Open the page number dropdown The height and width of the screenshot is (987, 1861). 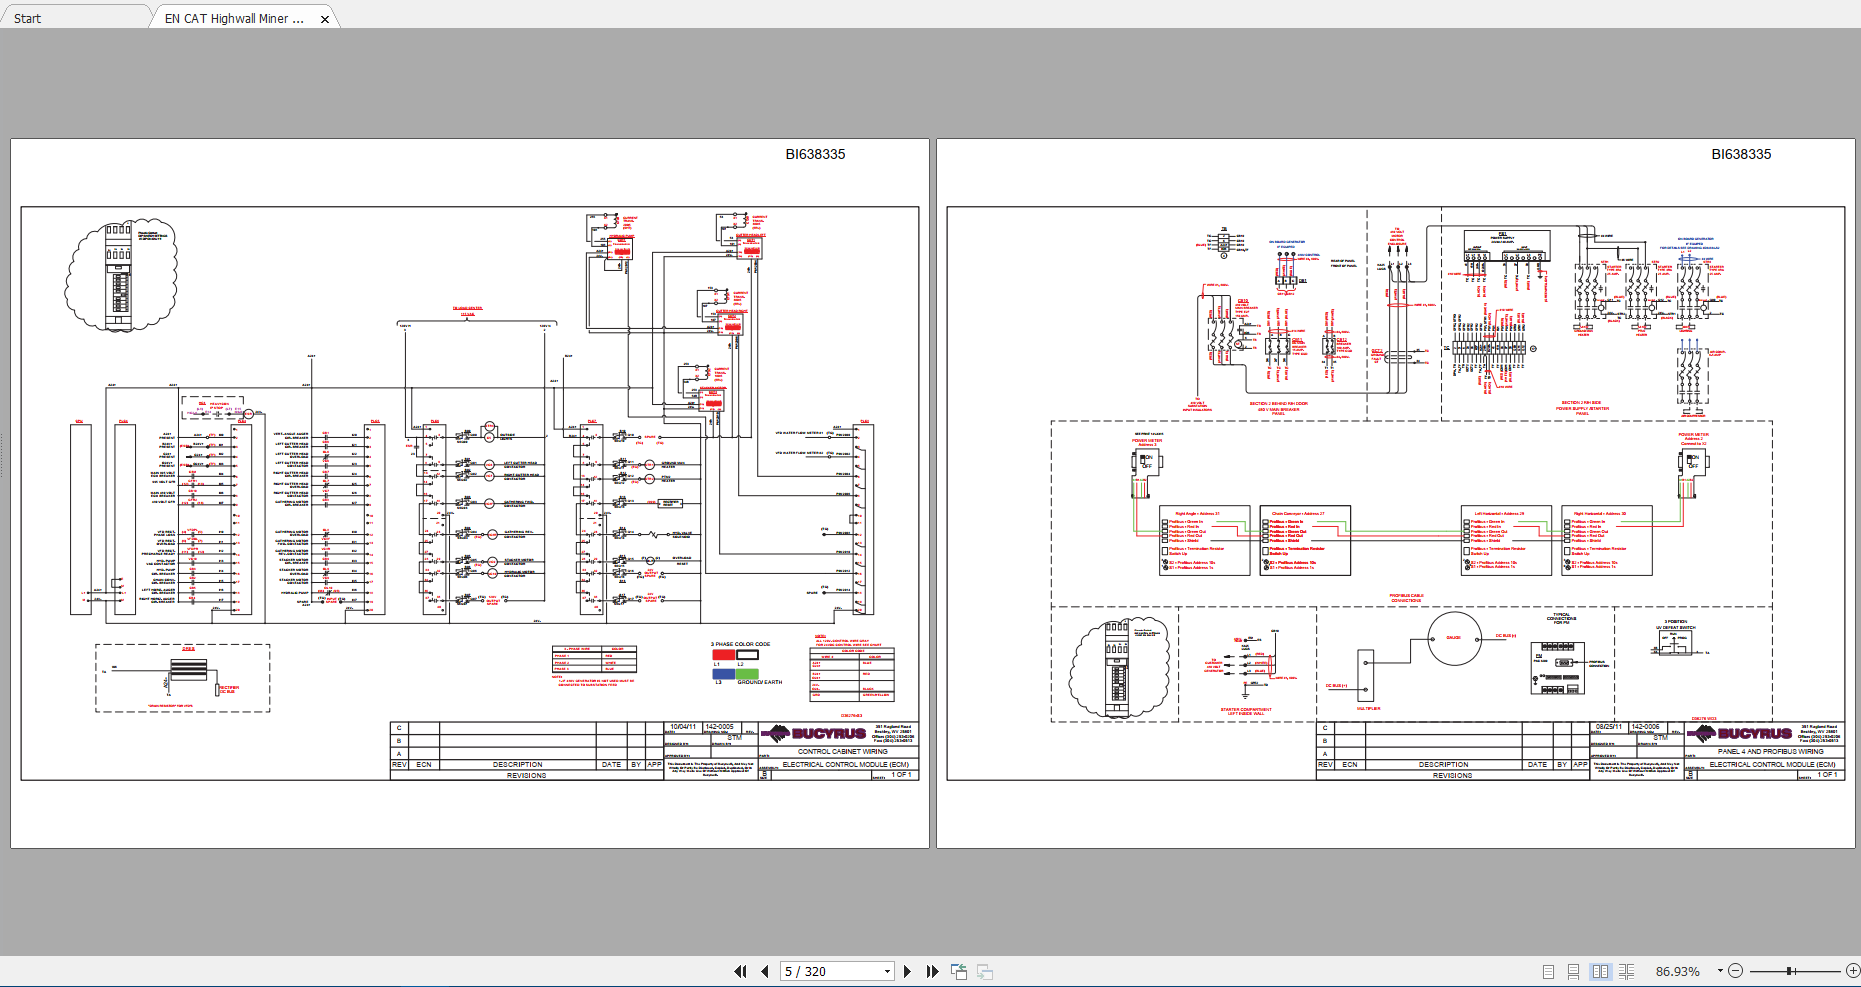coord(885,971)
